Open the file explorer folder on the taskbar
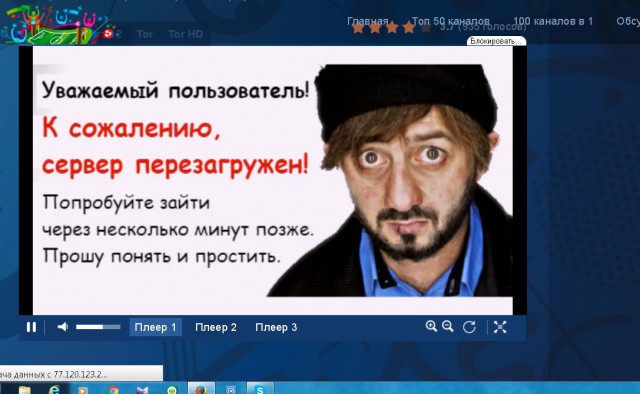Image resolution: width=640 pixels, height=394 pixels. pos(24,390)
